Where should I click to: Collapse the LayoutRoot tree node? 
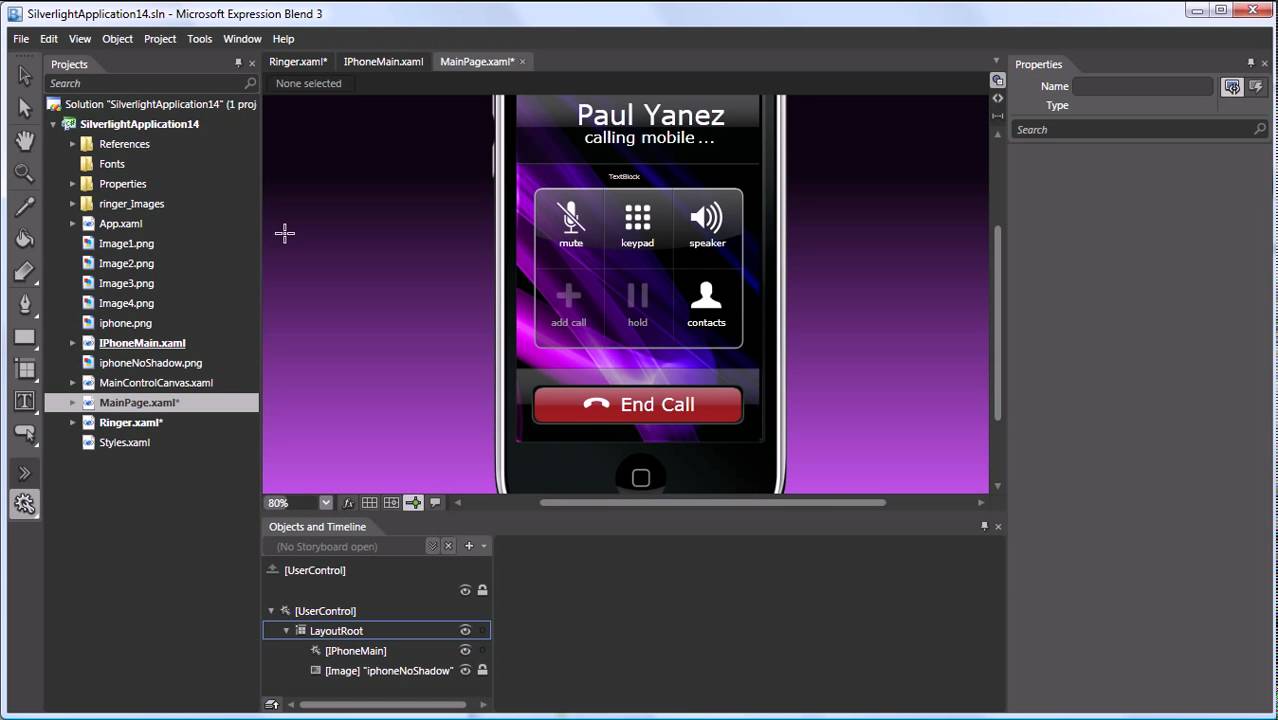tap(286, 631)
